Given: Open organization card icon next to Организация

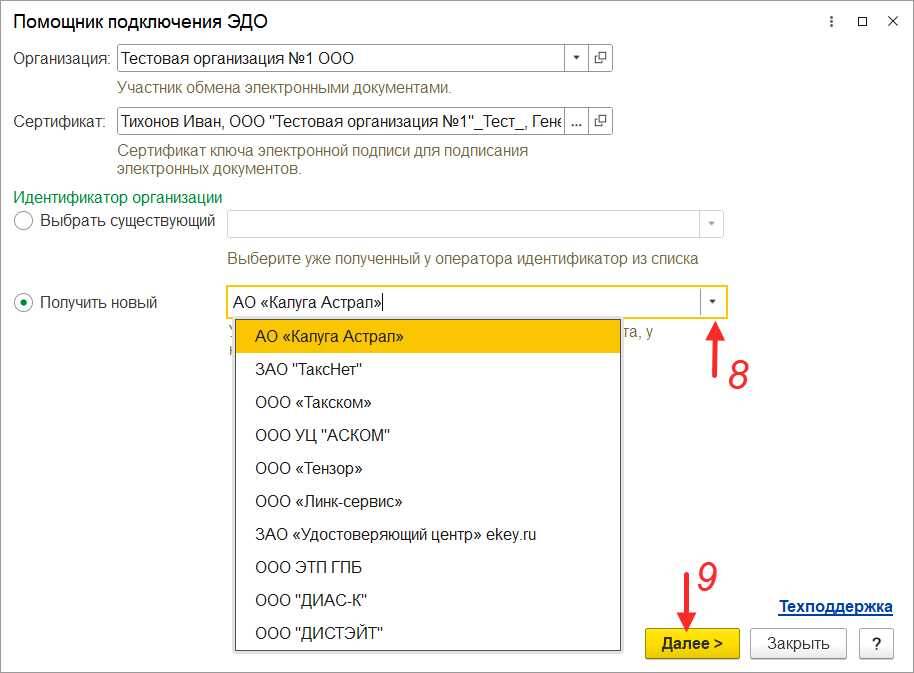Looking at the screenshot, I should 600,58.
